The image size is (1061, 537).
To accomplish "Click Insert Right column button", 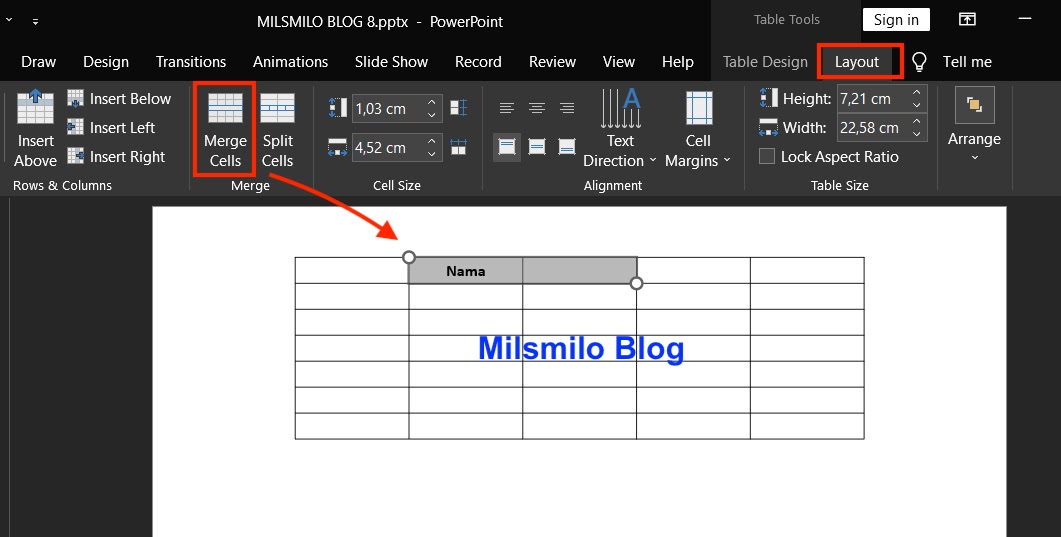I will pos(116,157).
